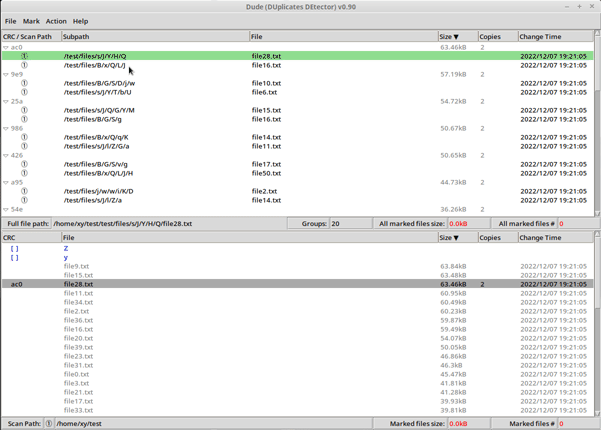601x430 pixels.
Task: Select file3.txt in bottom file list
Action: 76,383
